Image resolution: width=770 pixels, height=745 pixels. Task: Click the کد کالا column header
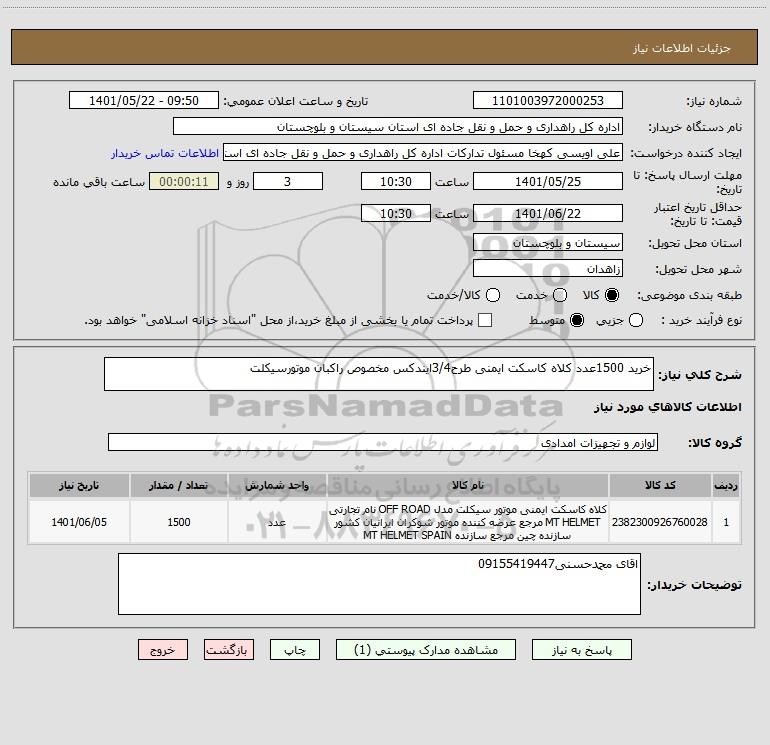660,485
